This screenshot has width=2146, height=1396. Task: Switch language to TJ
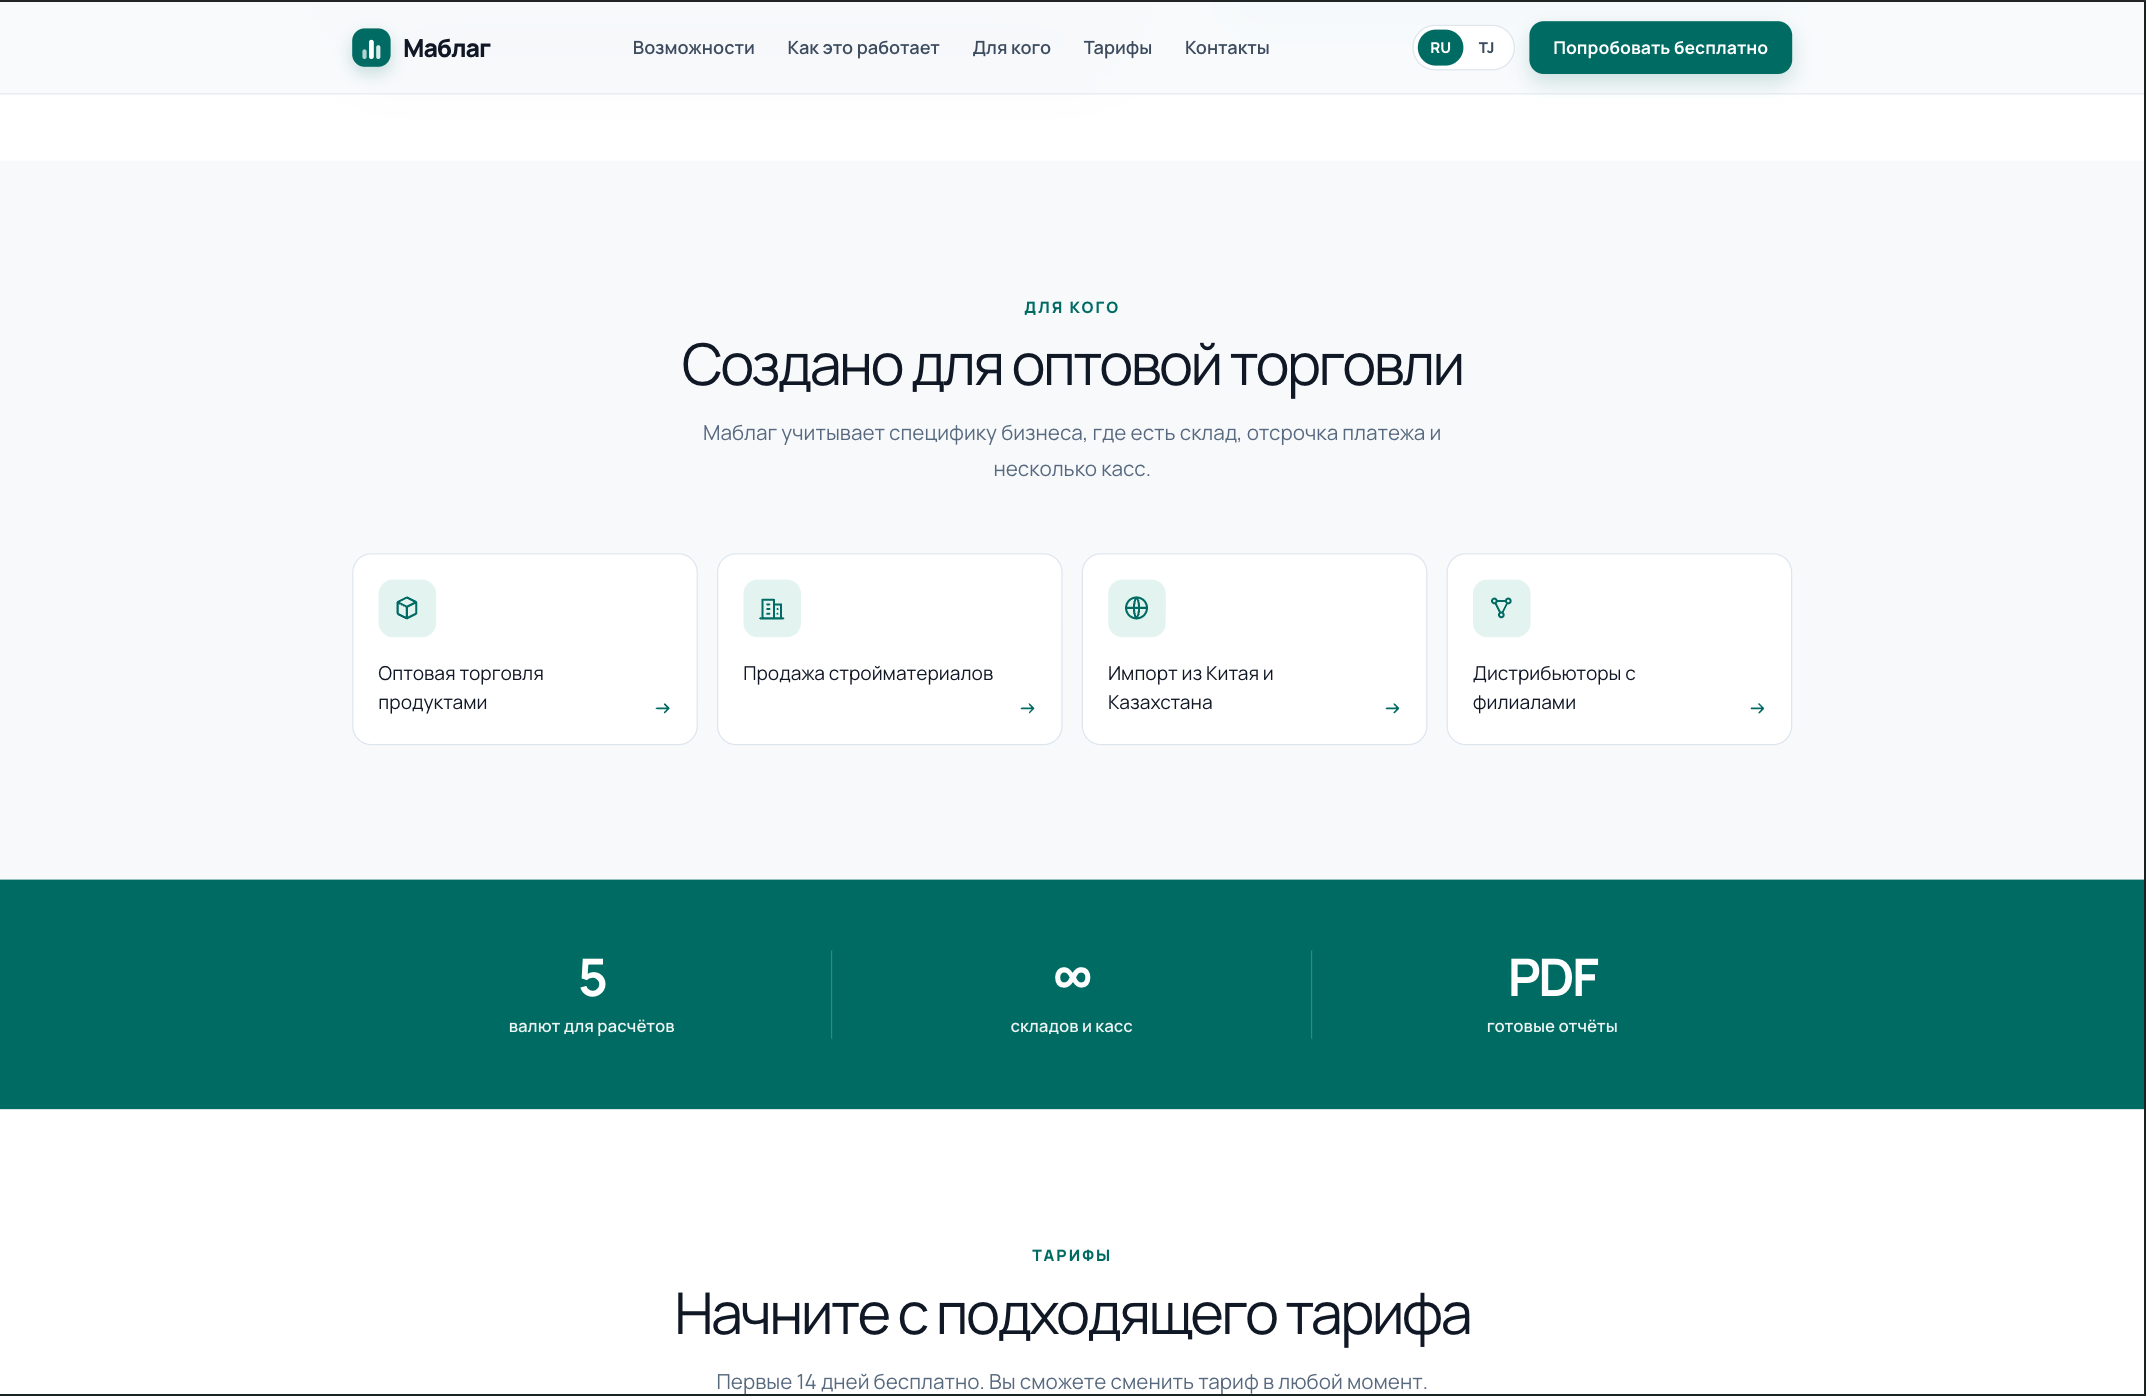(1486, 48)
